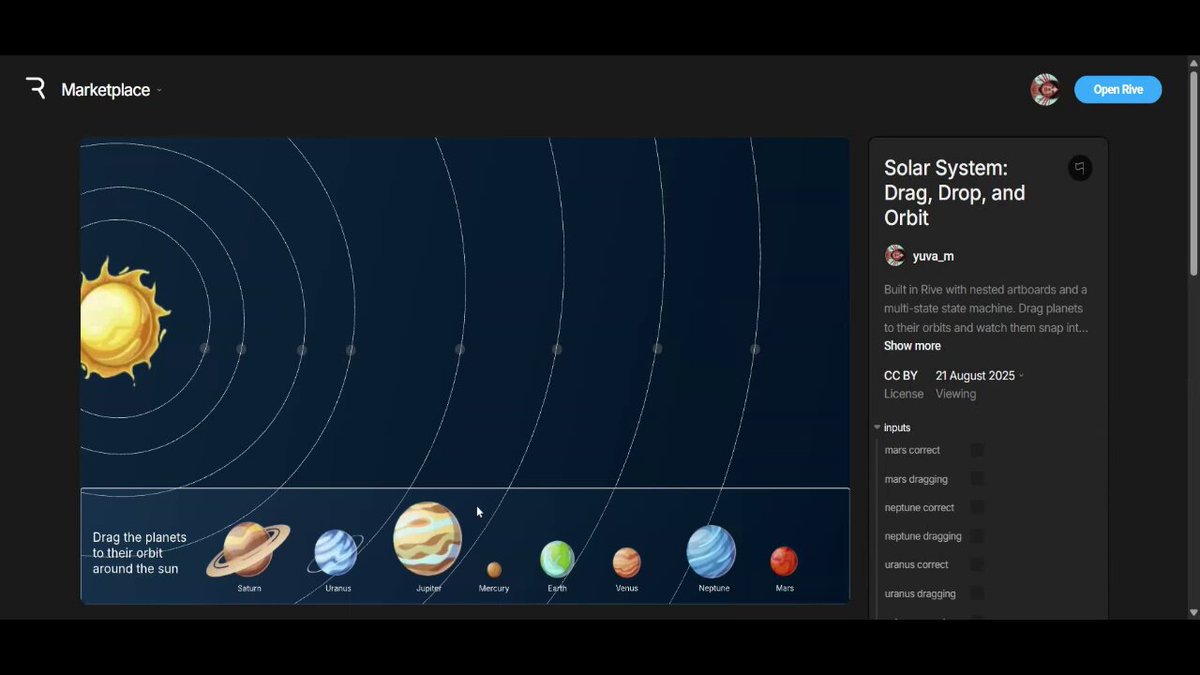This screenshot has height=675, width=1200.
Task: Select the Mercury planet
Action: tap(494, 570)
